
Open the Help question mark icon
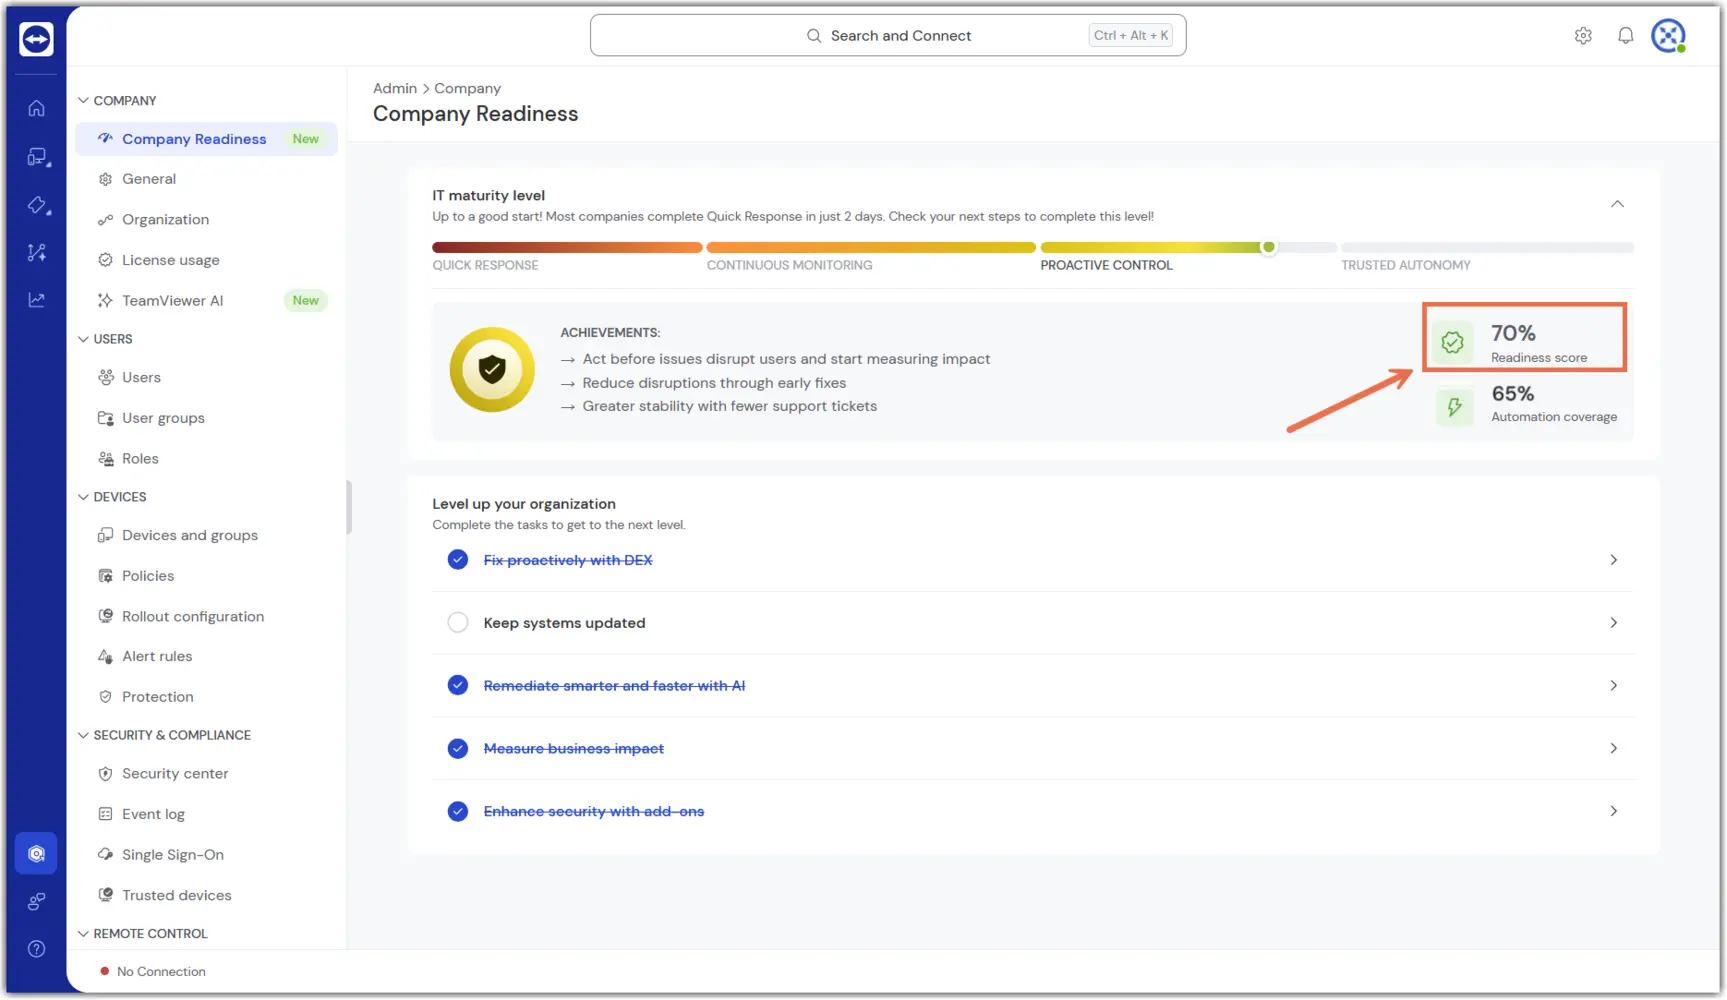(36, 949)
